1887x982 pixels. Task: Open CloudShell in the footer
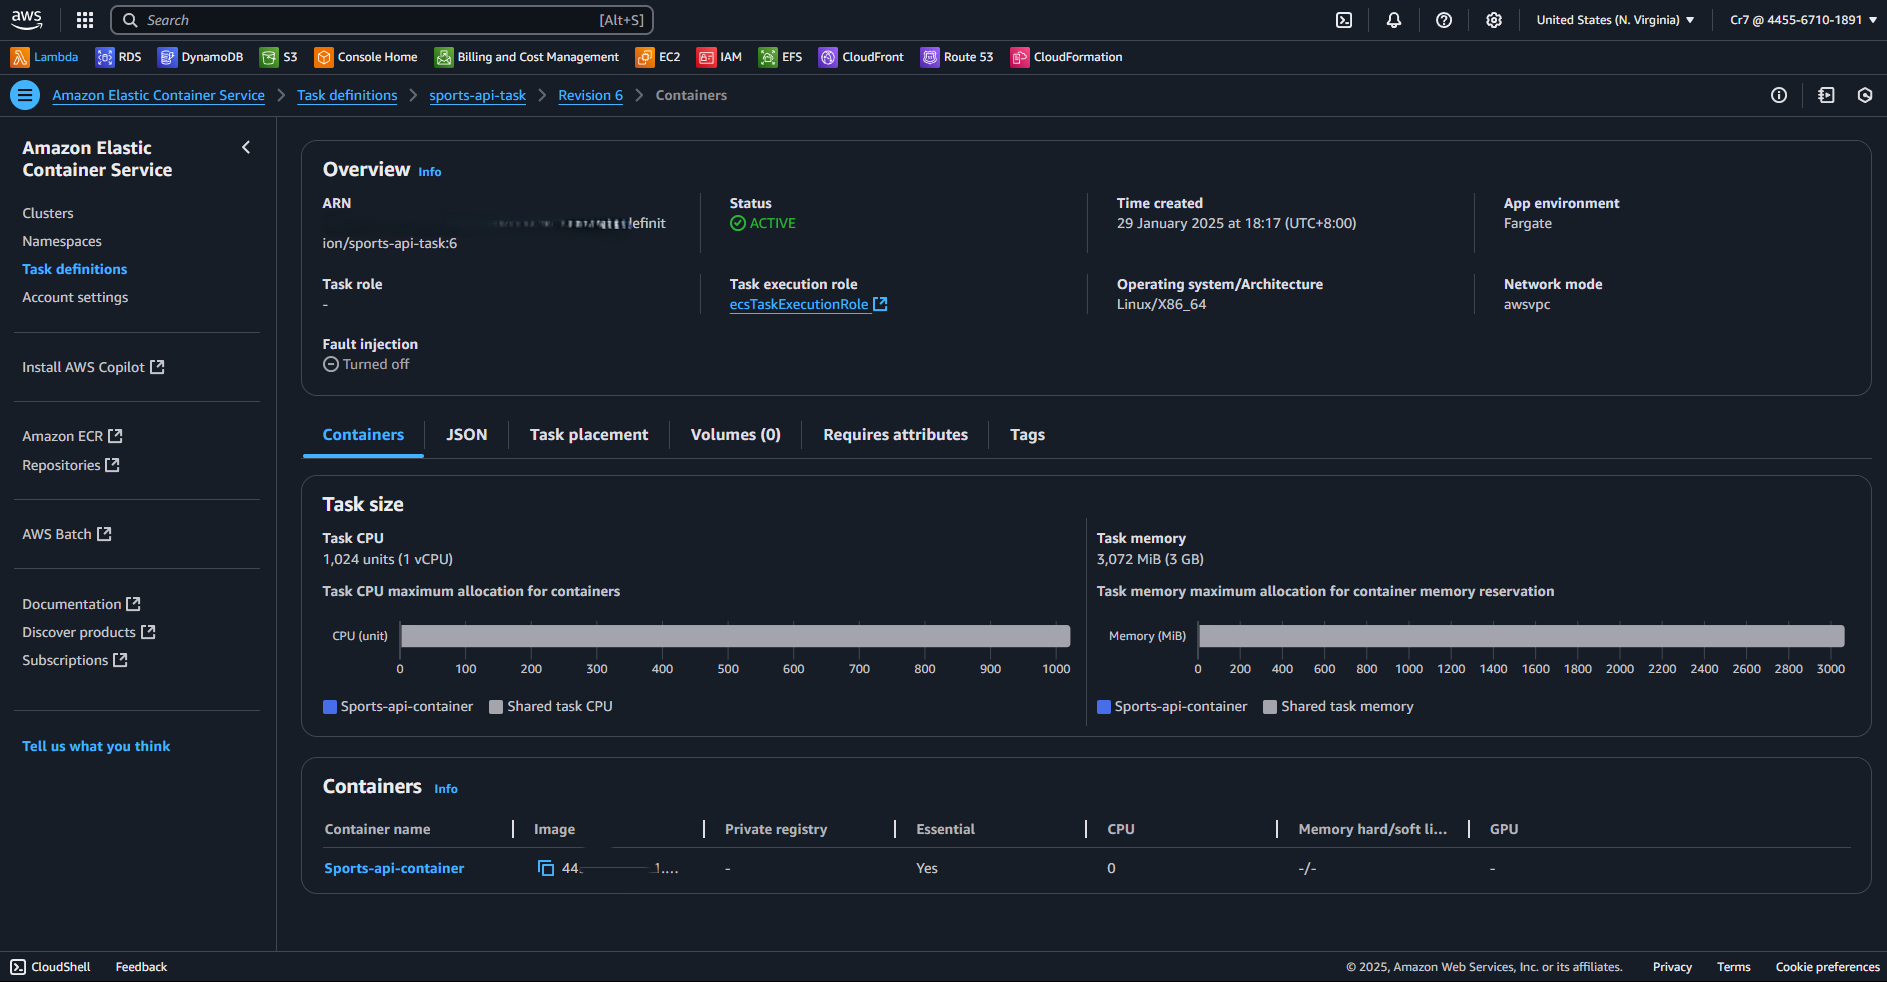click(x=50, y=967)
